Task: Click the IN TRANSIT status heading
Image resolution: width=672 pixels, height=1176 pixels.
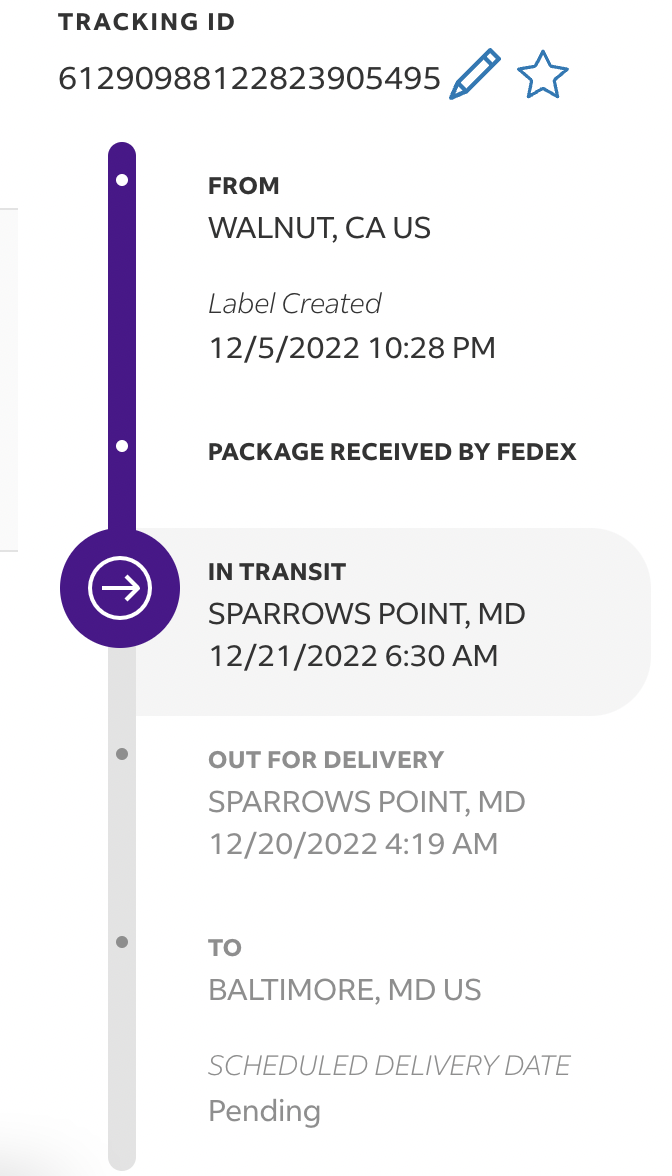Action: tap(276, 572)
